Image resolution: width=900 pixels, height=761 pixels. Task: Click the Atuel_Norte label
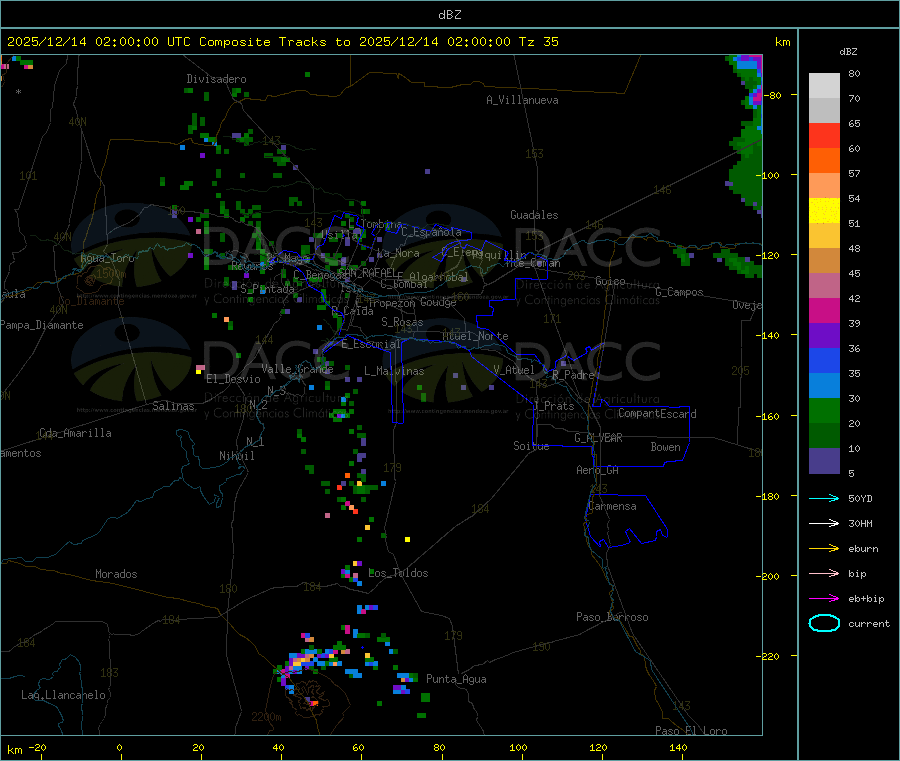[x=475, y=336]
